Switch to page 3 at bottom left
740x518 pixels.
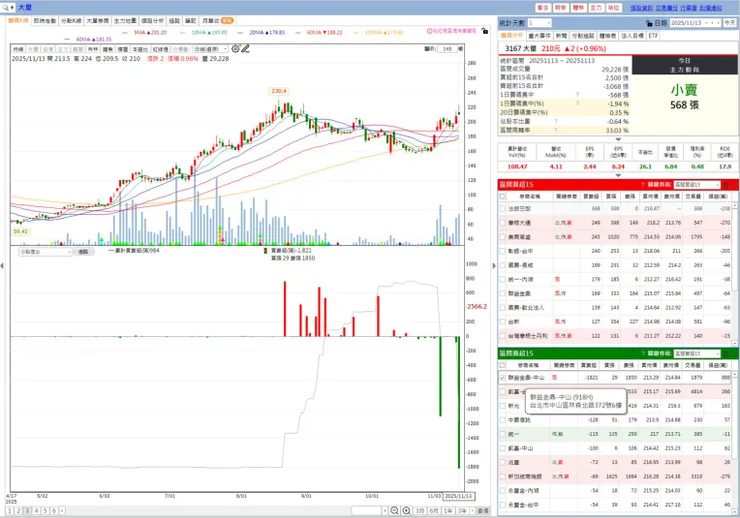(x=27, y=510)
